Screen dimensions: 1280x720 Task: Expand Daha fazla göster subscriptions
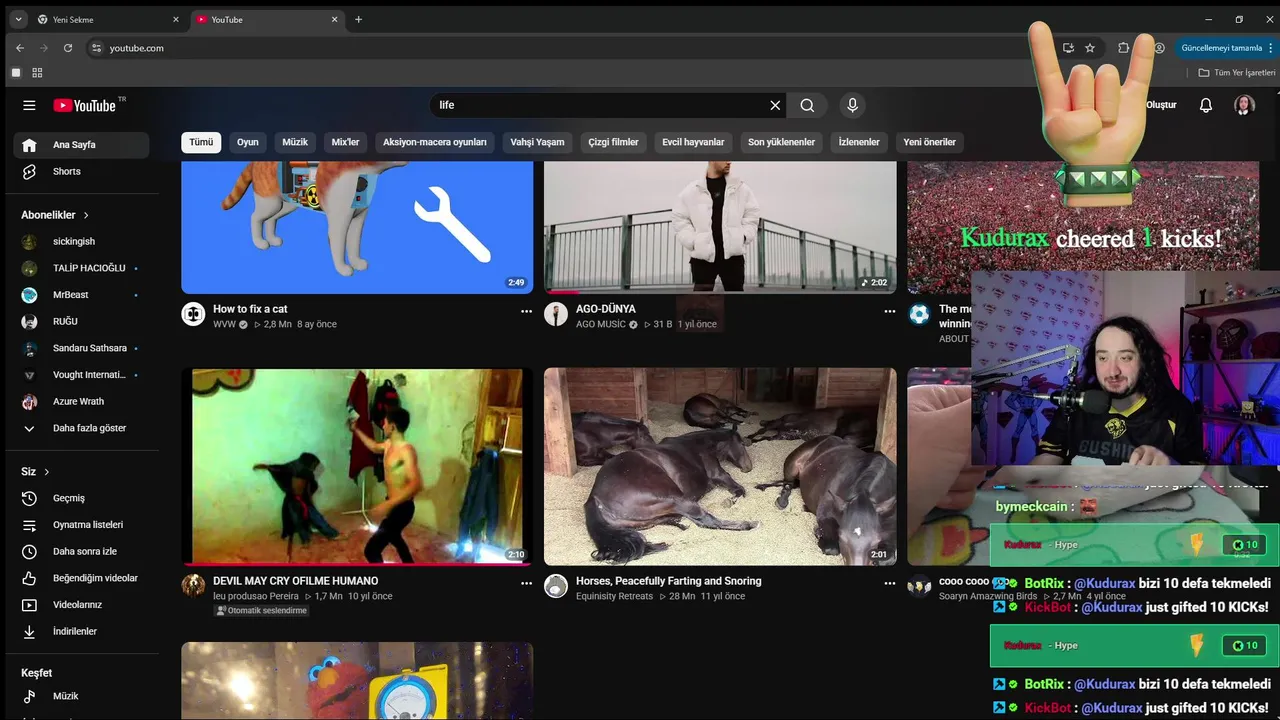[x=82, y=428]
